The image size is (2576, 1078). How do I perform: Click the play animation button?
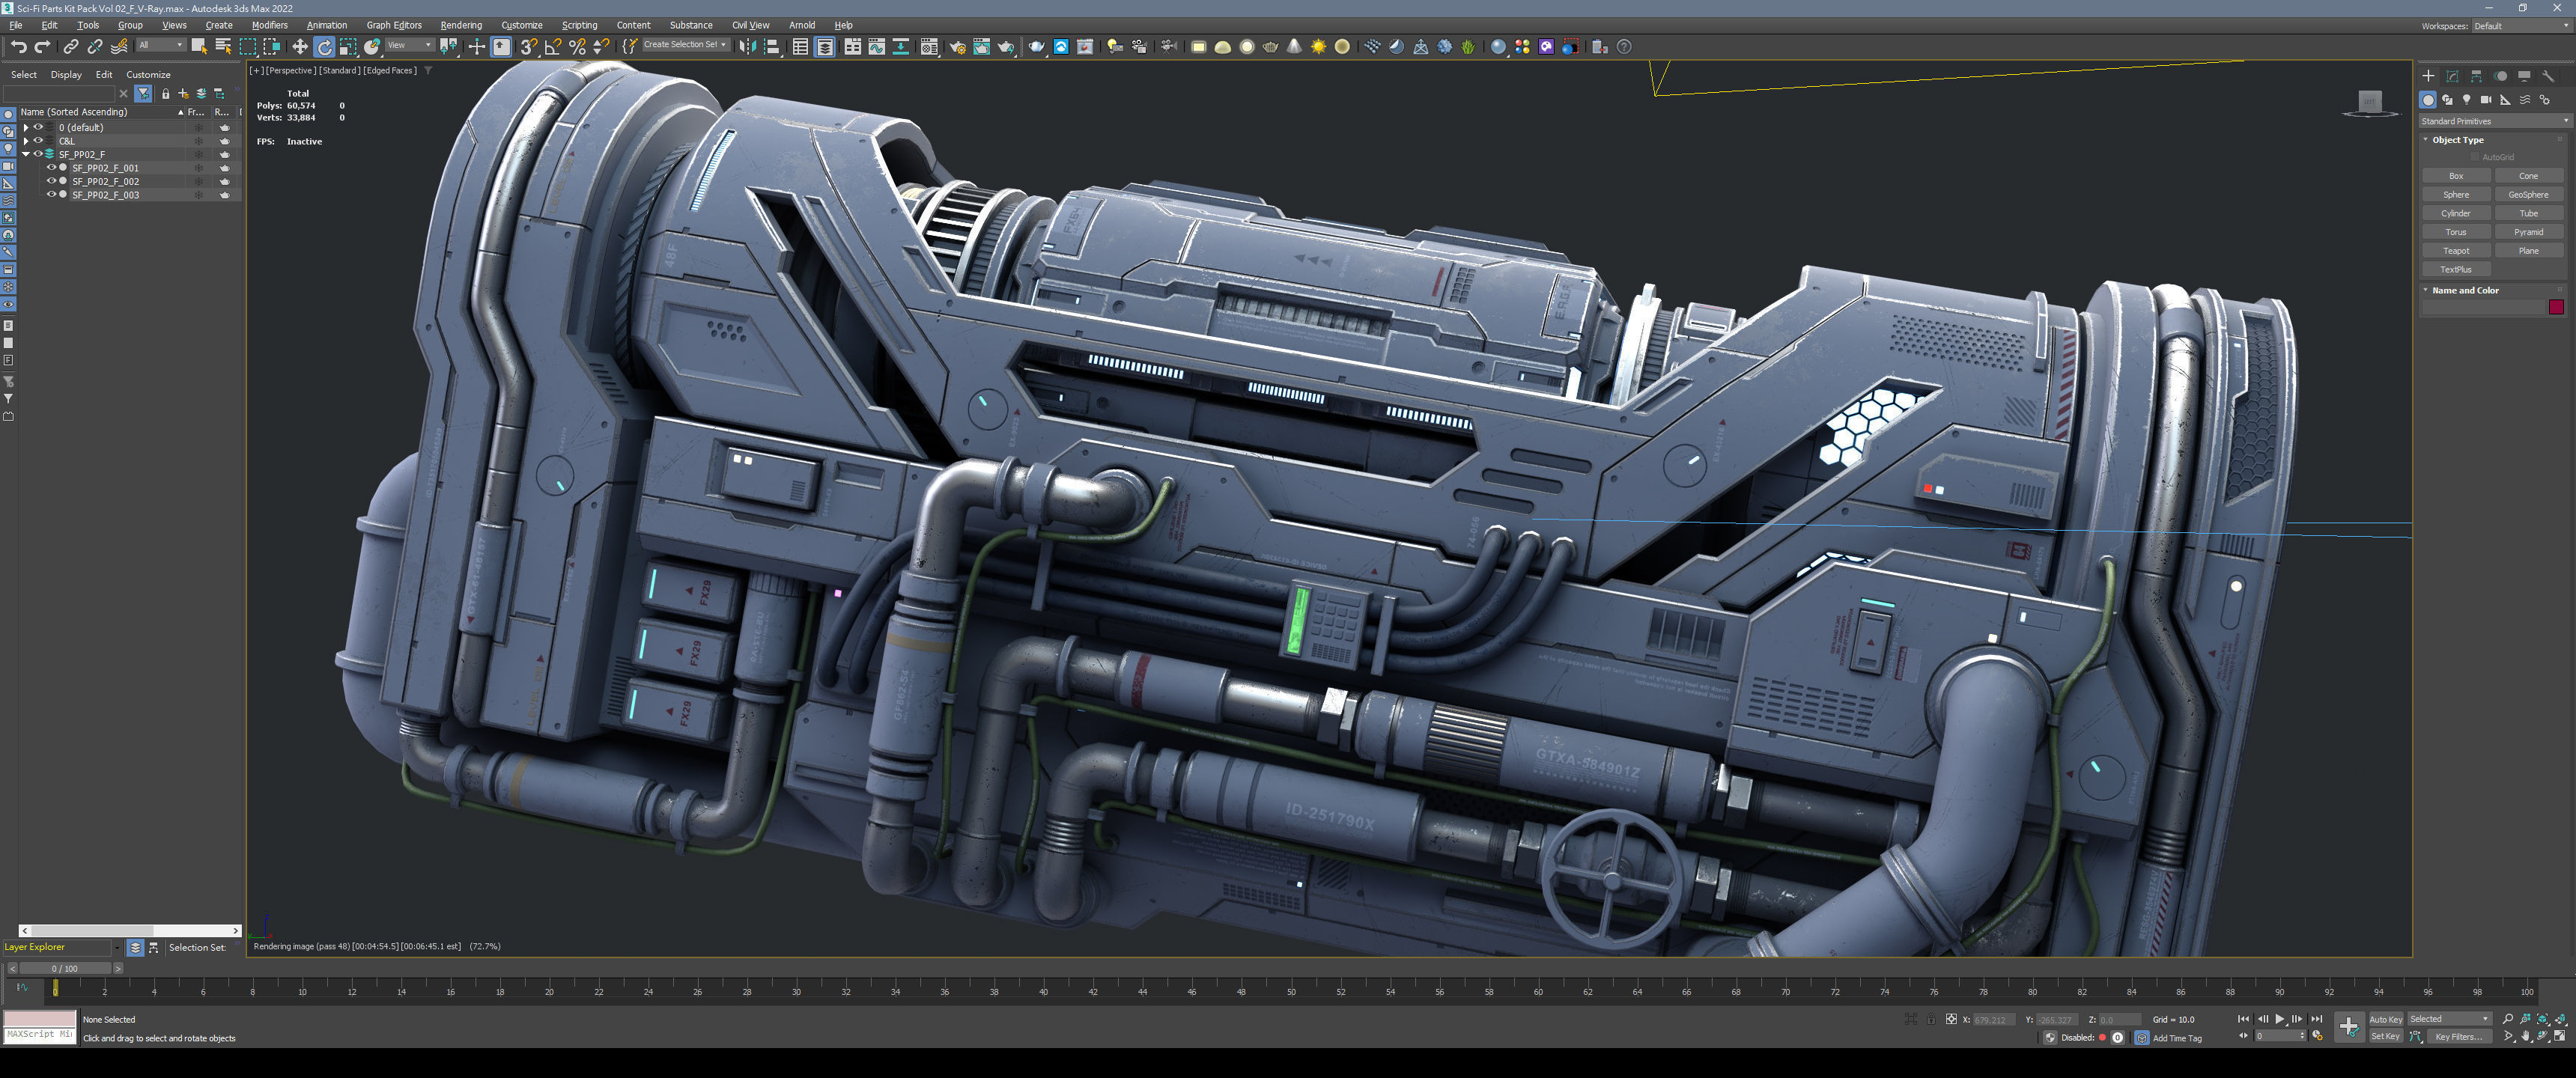(x=2279, y=1019)
